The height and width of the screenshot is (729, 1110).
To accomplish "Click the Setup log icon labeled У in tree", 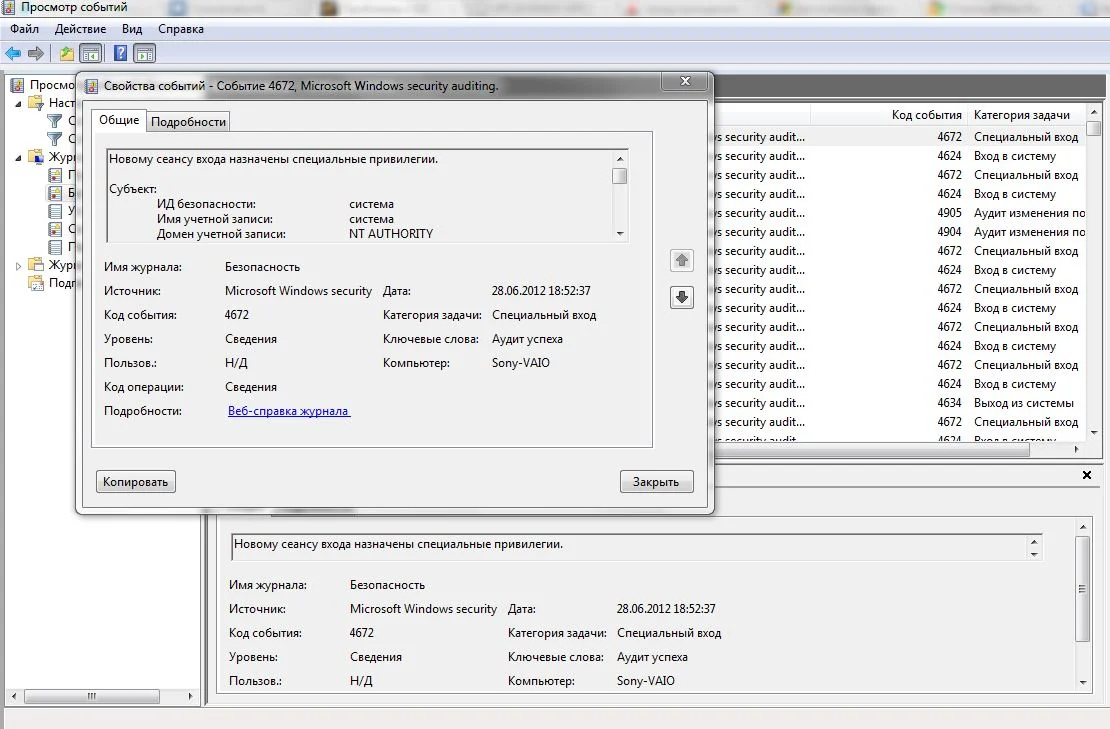I will click(x=55, y=211).
